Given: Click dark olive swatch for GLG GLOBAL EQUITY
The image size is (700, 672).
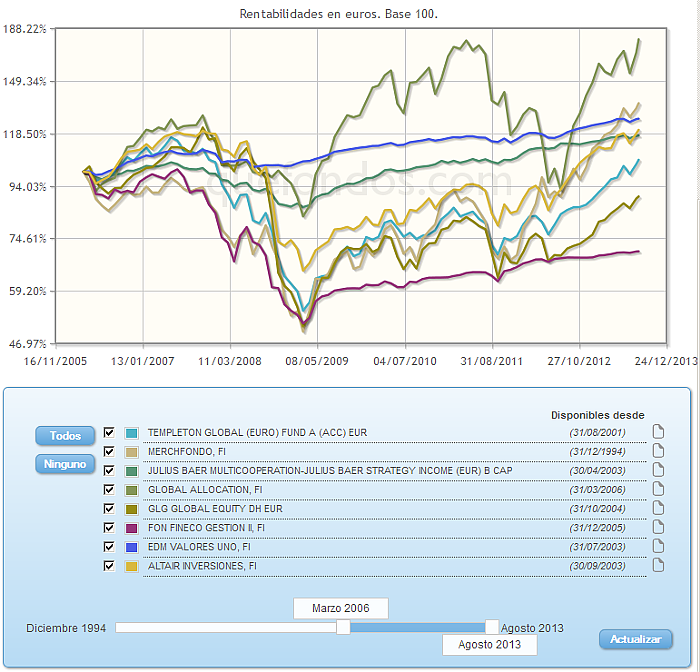Looking at the screenshot, I should click(x=131, y=509).
